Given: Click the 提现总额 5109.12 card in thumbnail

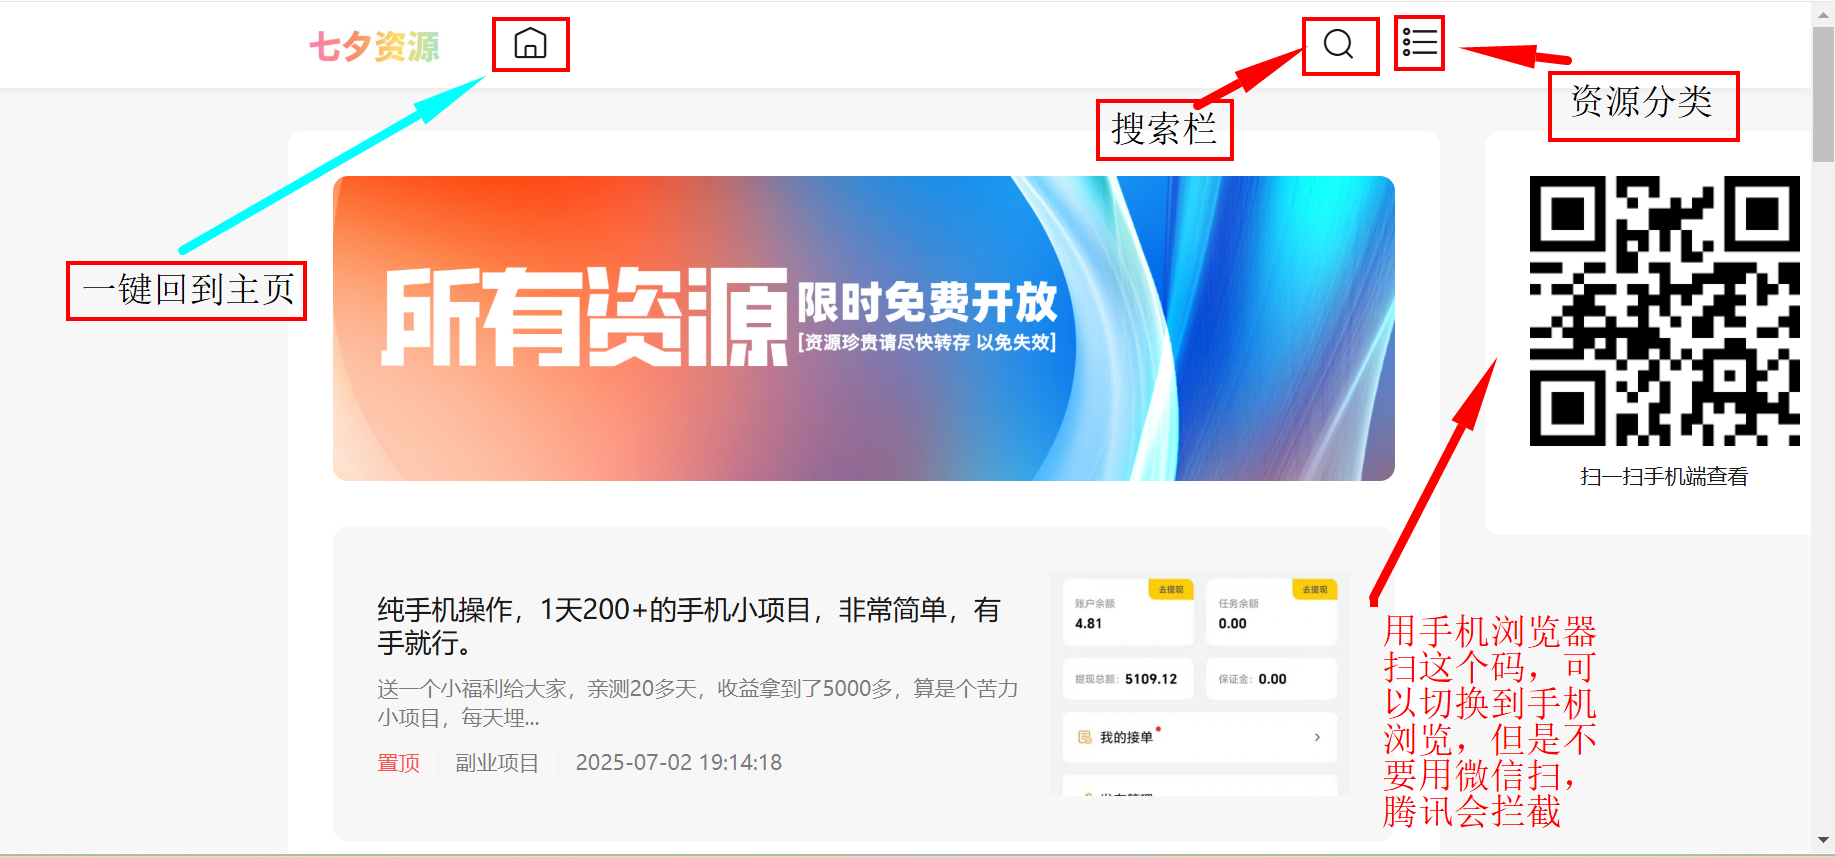Looking at the screenshot, I should click(x=1127, y=679).
